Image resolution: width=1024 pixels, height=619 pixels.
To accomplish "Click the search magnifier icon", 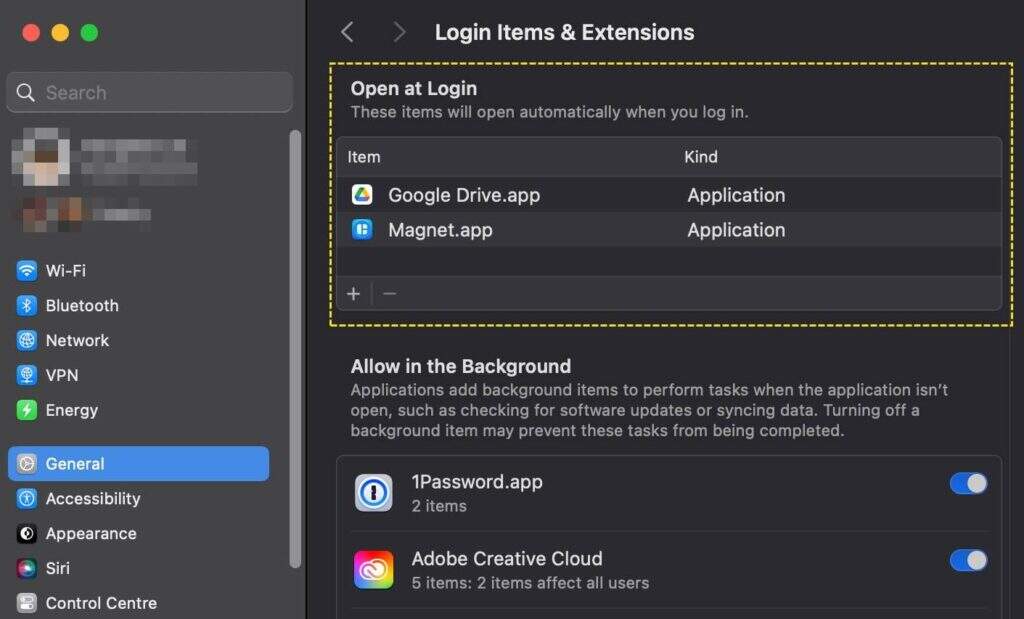I will [25, 93].
